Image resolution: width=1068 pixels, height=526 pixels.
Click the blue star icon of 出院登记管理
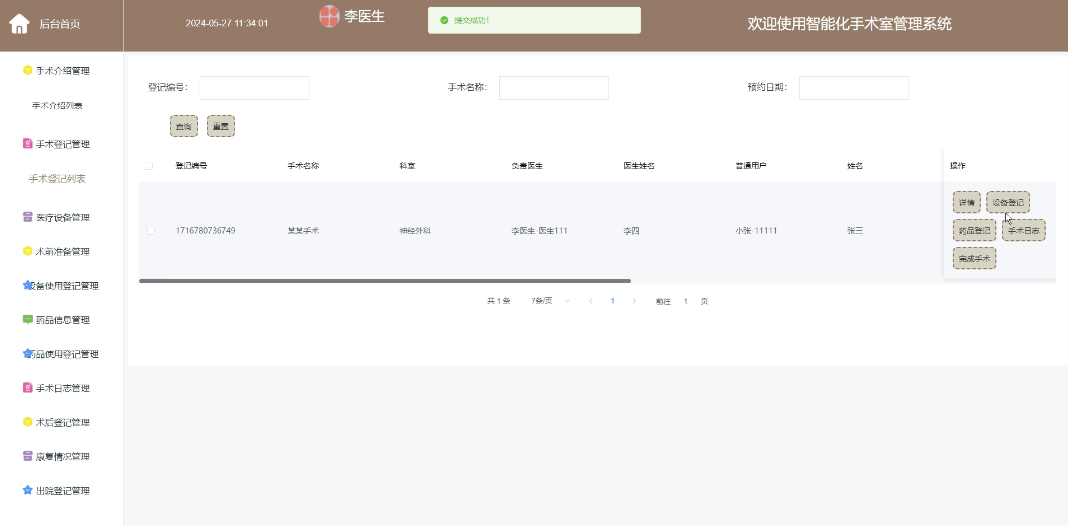[x=28, y=490]
